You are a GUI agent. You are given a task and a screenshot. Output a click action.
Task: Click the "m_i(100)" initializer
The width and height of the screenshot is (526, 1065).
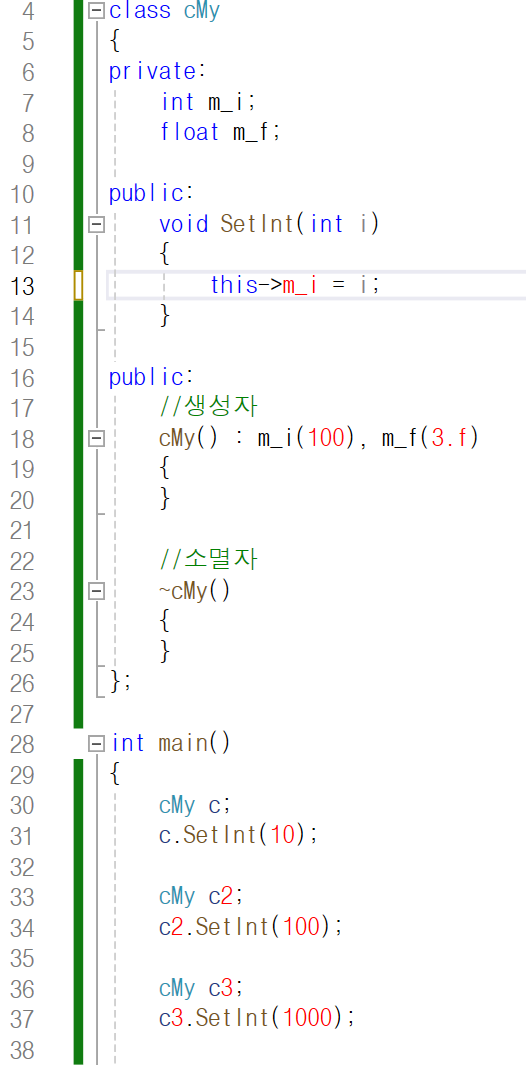click(306, 439)
